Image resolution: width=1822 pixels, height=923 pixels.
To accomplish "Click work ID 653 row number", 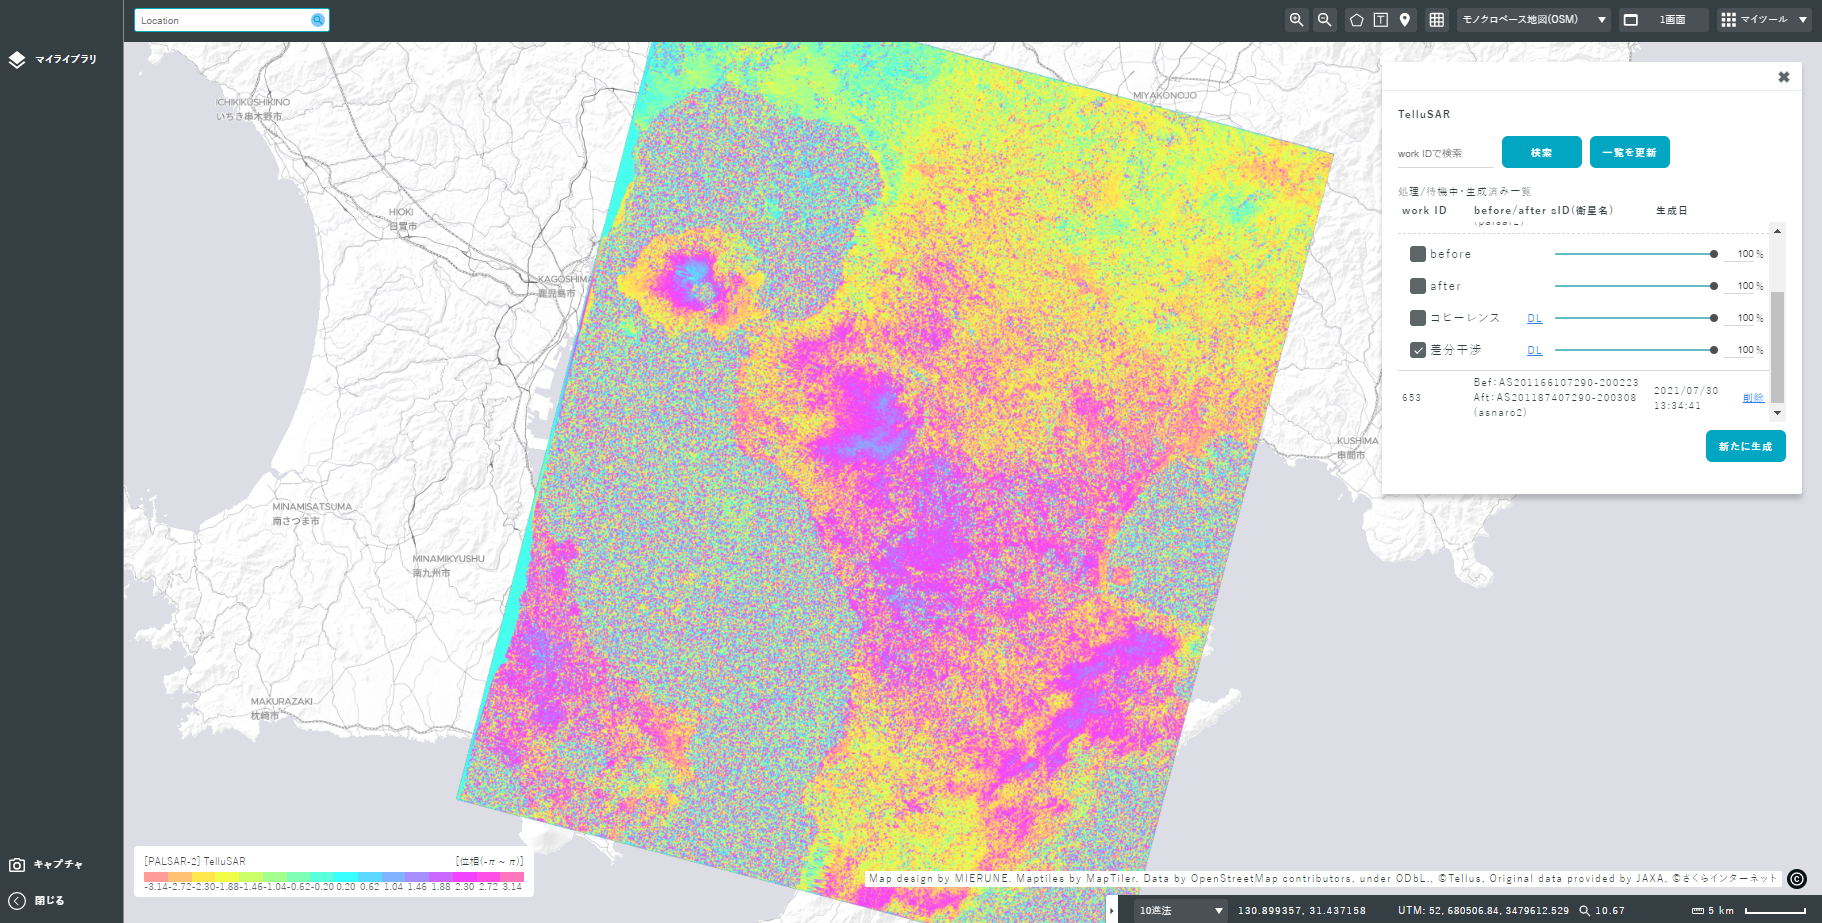I will [x=1412, y=398].
